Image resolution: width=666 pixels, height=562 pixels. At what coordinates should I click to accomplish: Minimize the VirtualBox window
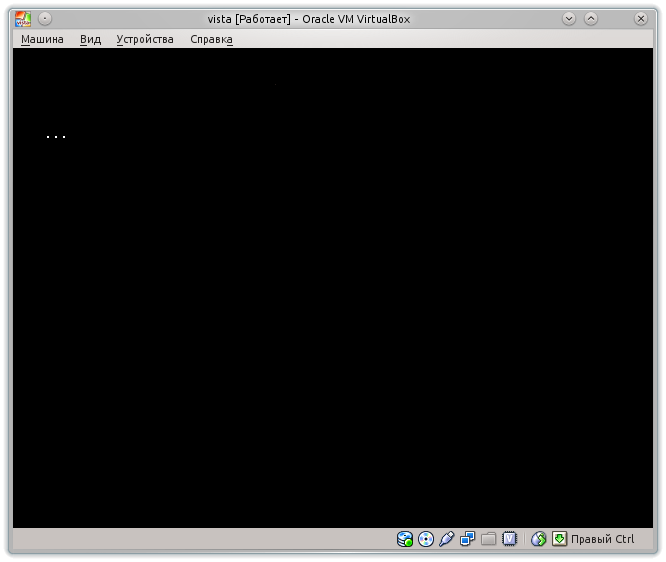click(569, 18)
